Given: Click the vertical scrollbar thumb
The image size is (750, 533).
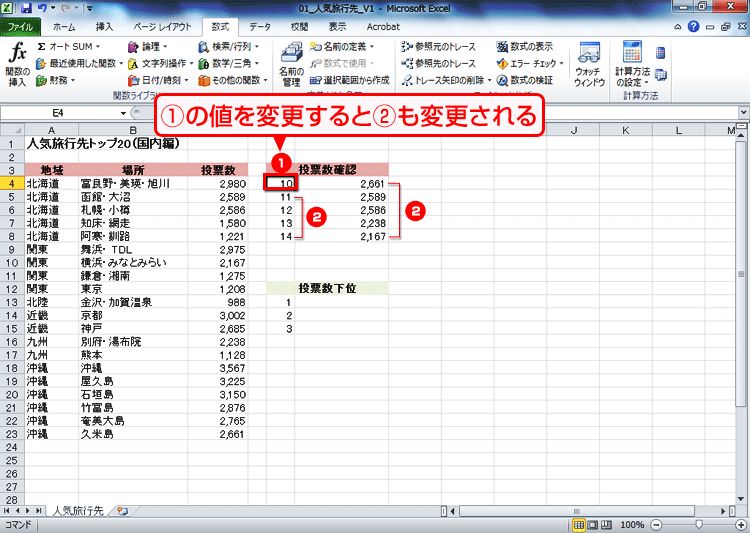Looking at the screenshot, I should pyautogui.click(x=741, y=275).
